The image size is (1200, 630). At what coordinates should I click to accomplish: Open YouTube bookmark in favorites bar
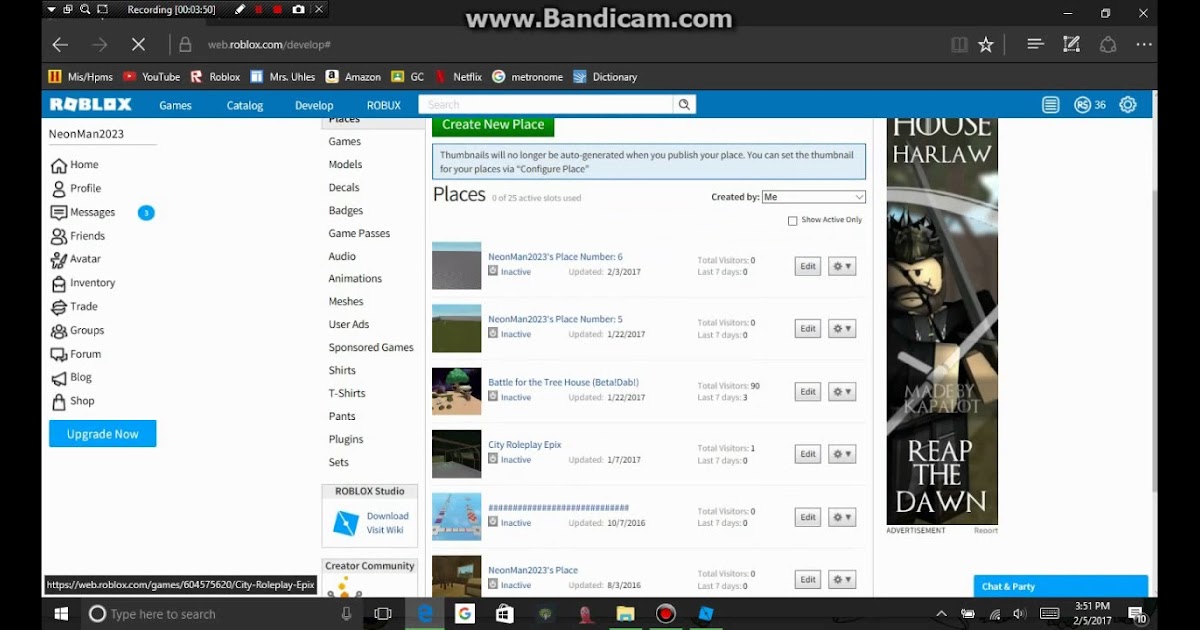tap(152, 77)
